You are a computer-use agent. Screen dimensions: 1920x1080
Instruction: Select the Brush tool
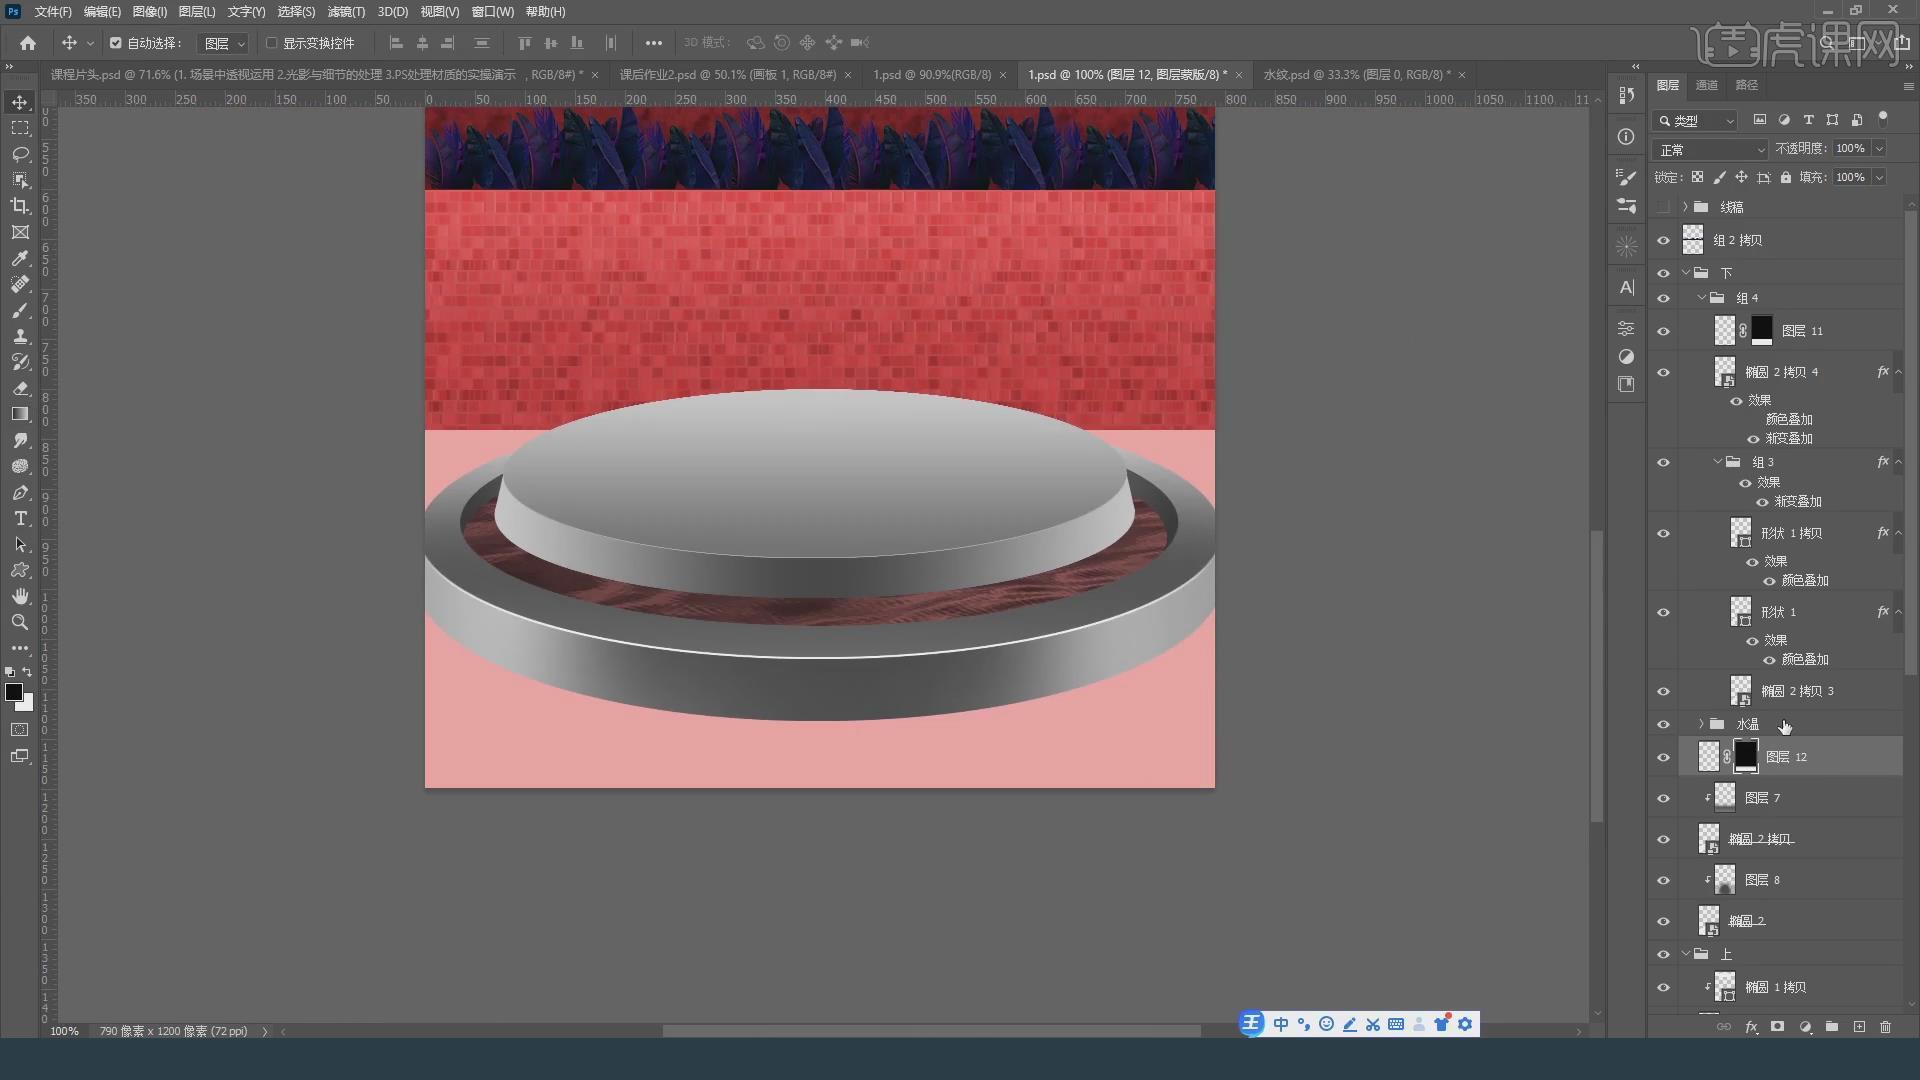pyautogui.click(x=20, y=310)
